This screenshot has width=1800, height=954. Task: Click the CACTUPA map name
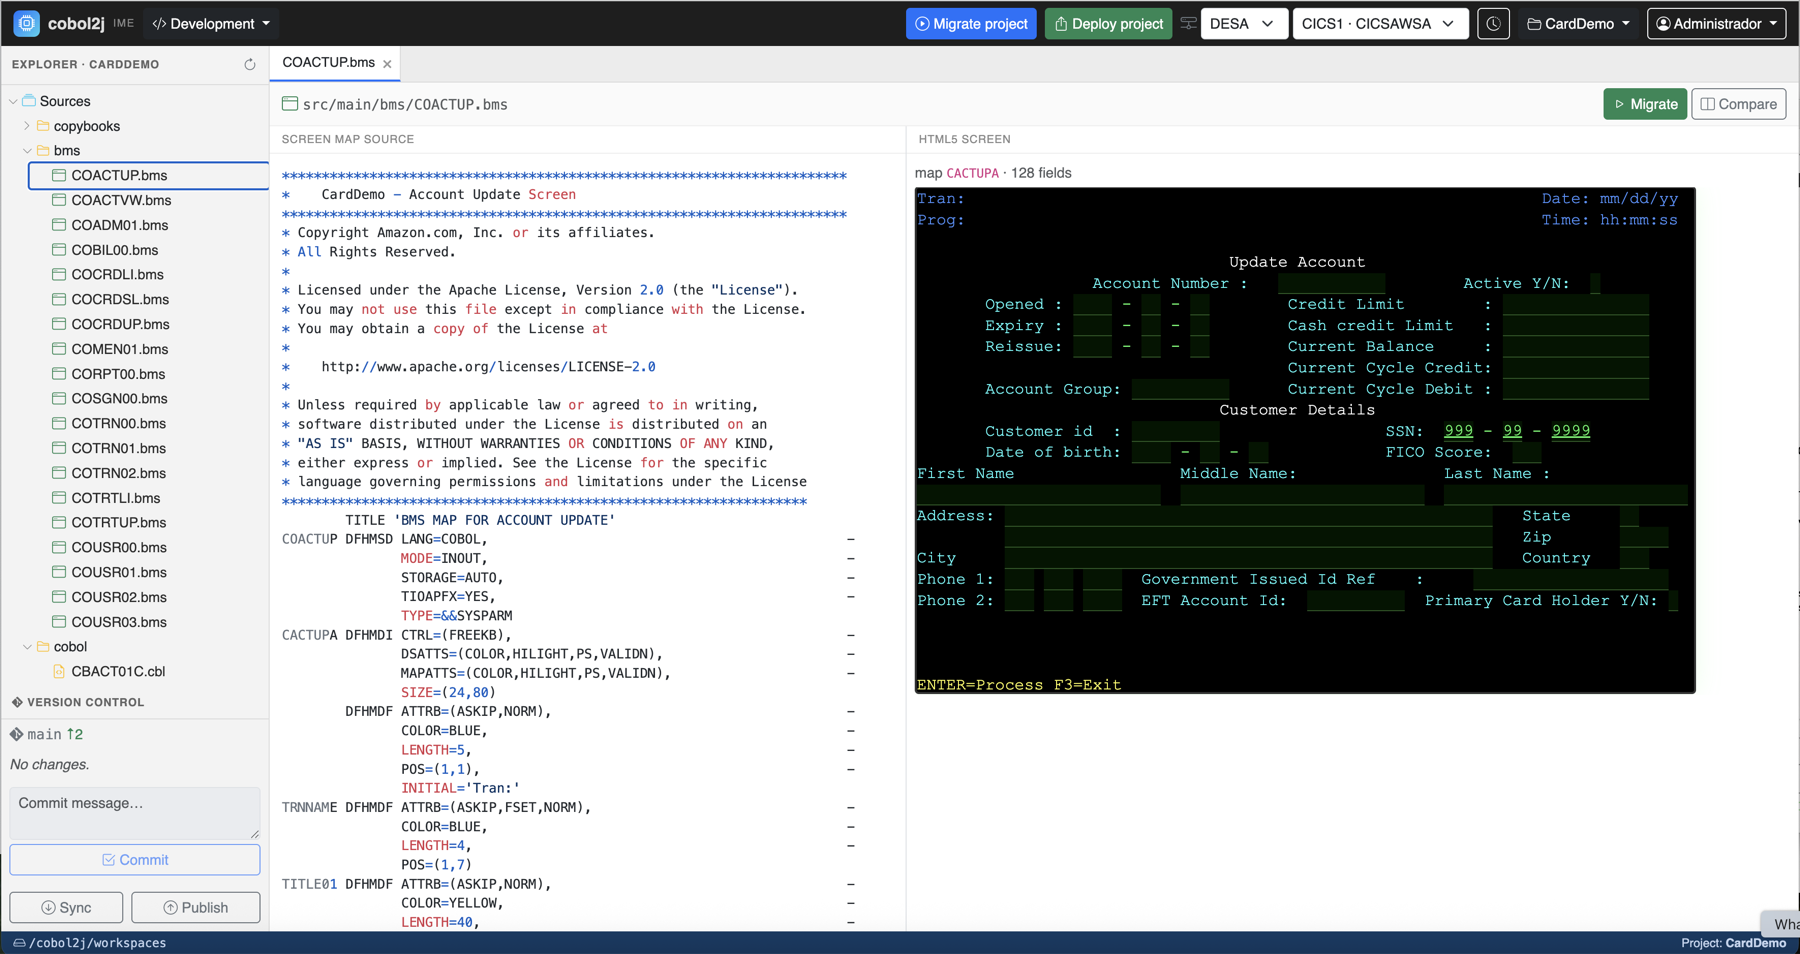coord(972,173)
